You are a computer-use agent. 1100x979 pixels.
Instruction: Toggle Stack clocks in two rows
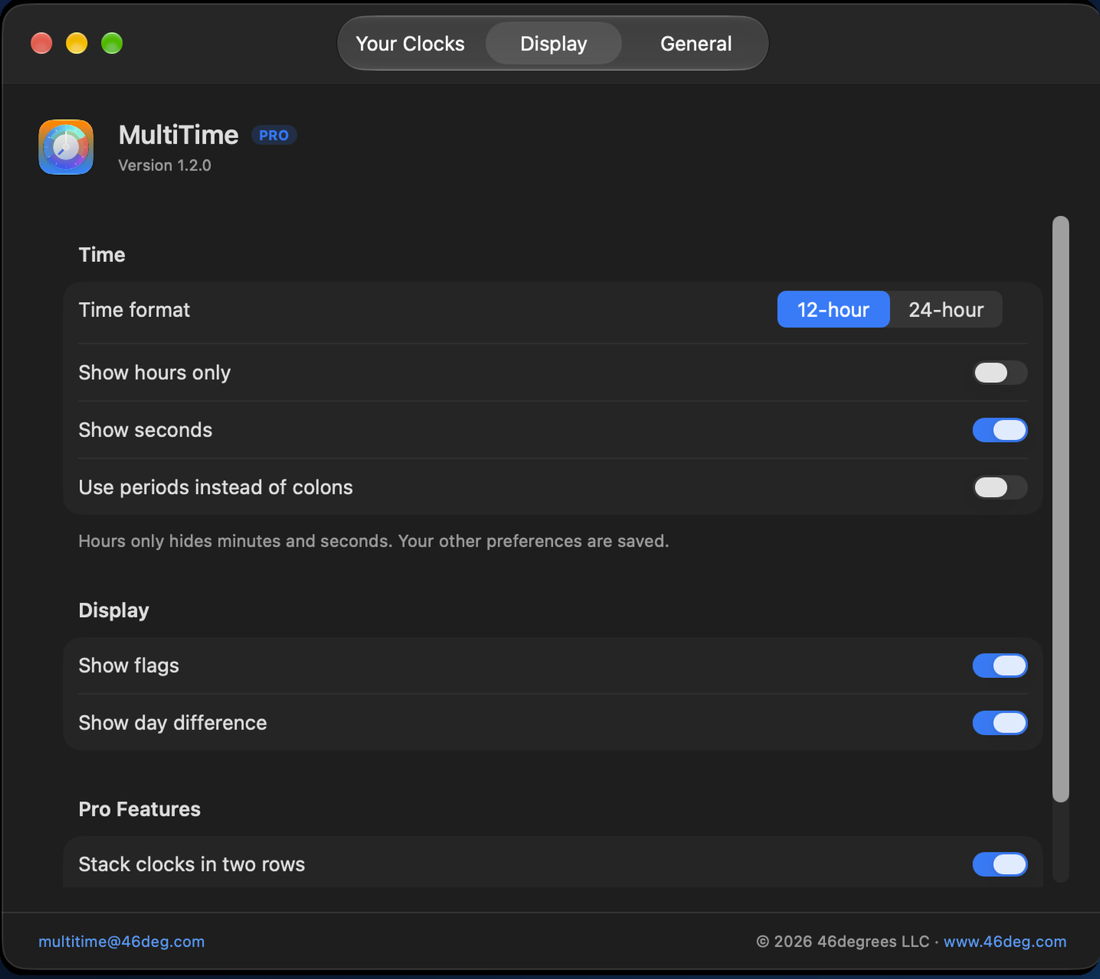[1000, 864]
